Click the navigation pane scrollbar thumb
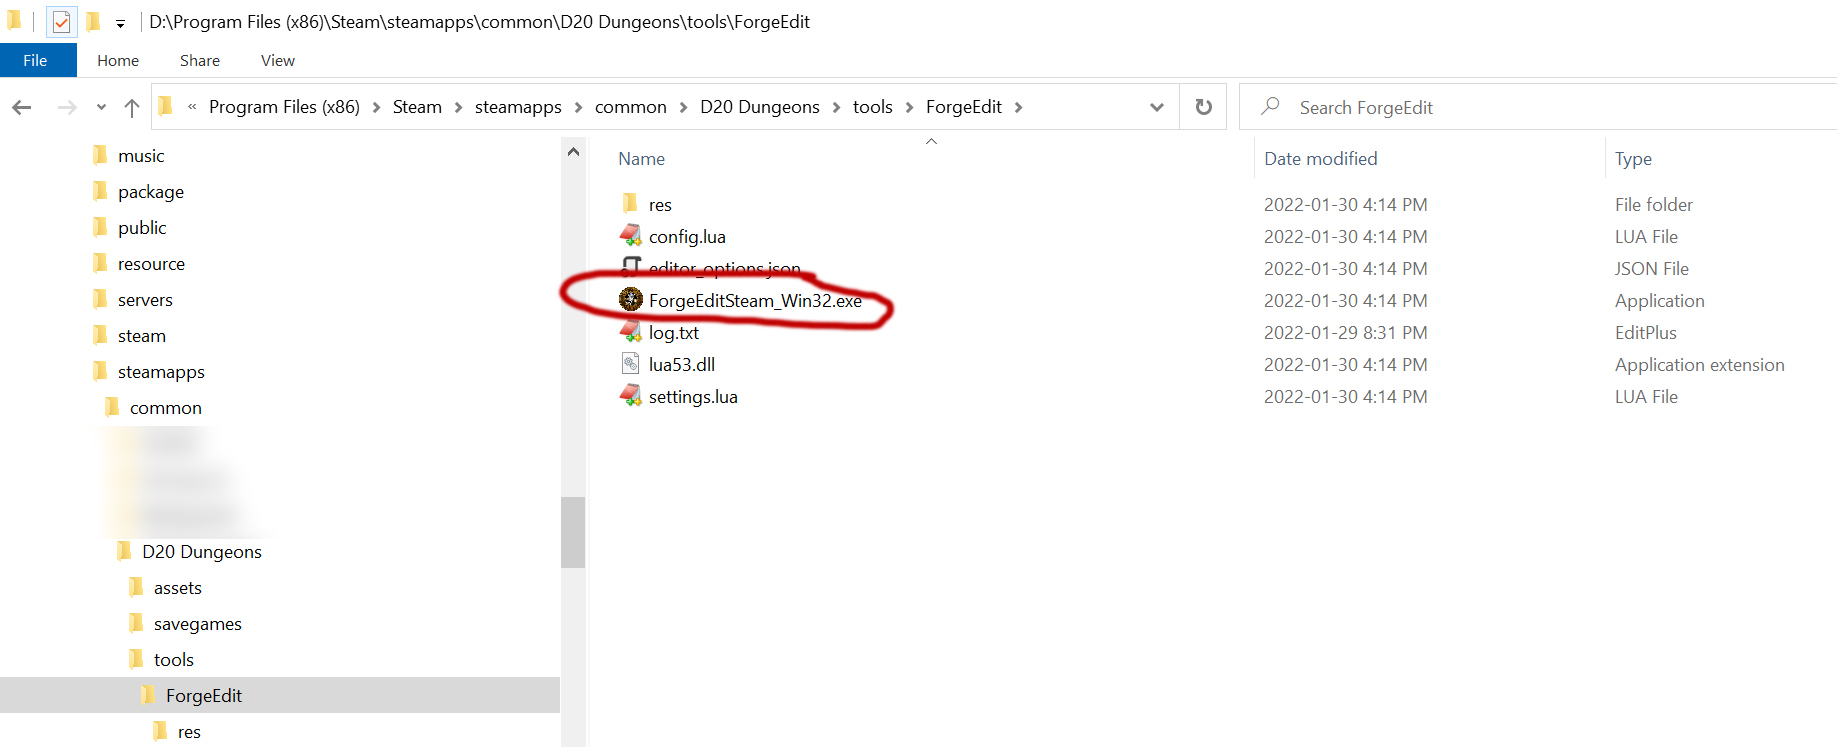 (573, 532)
